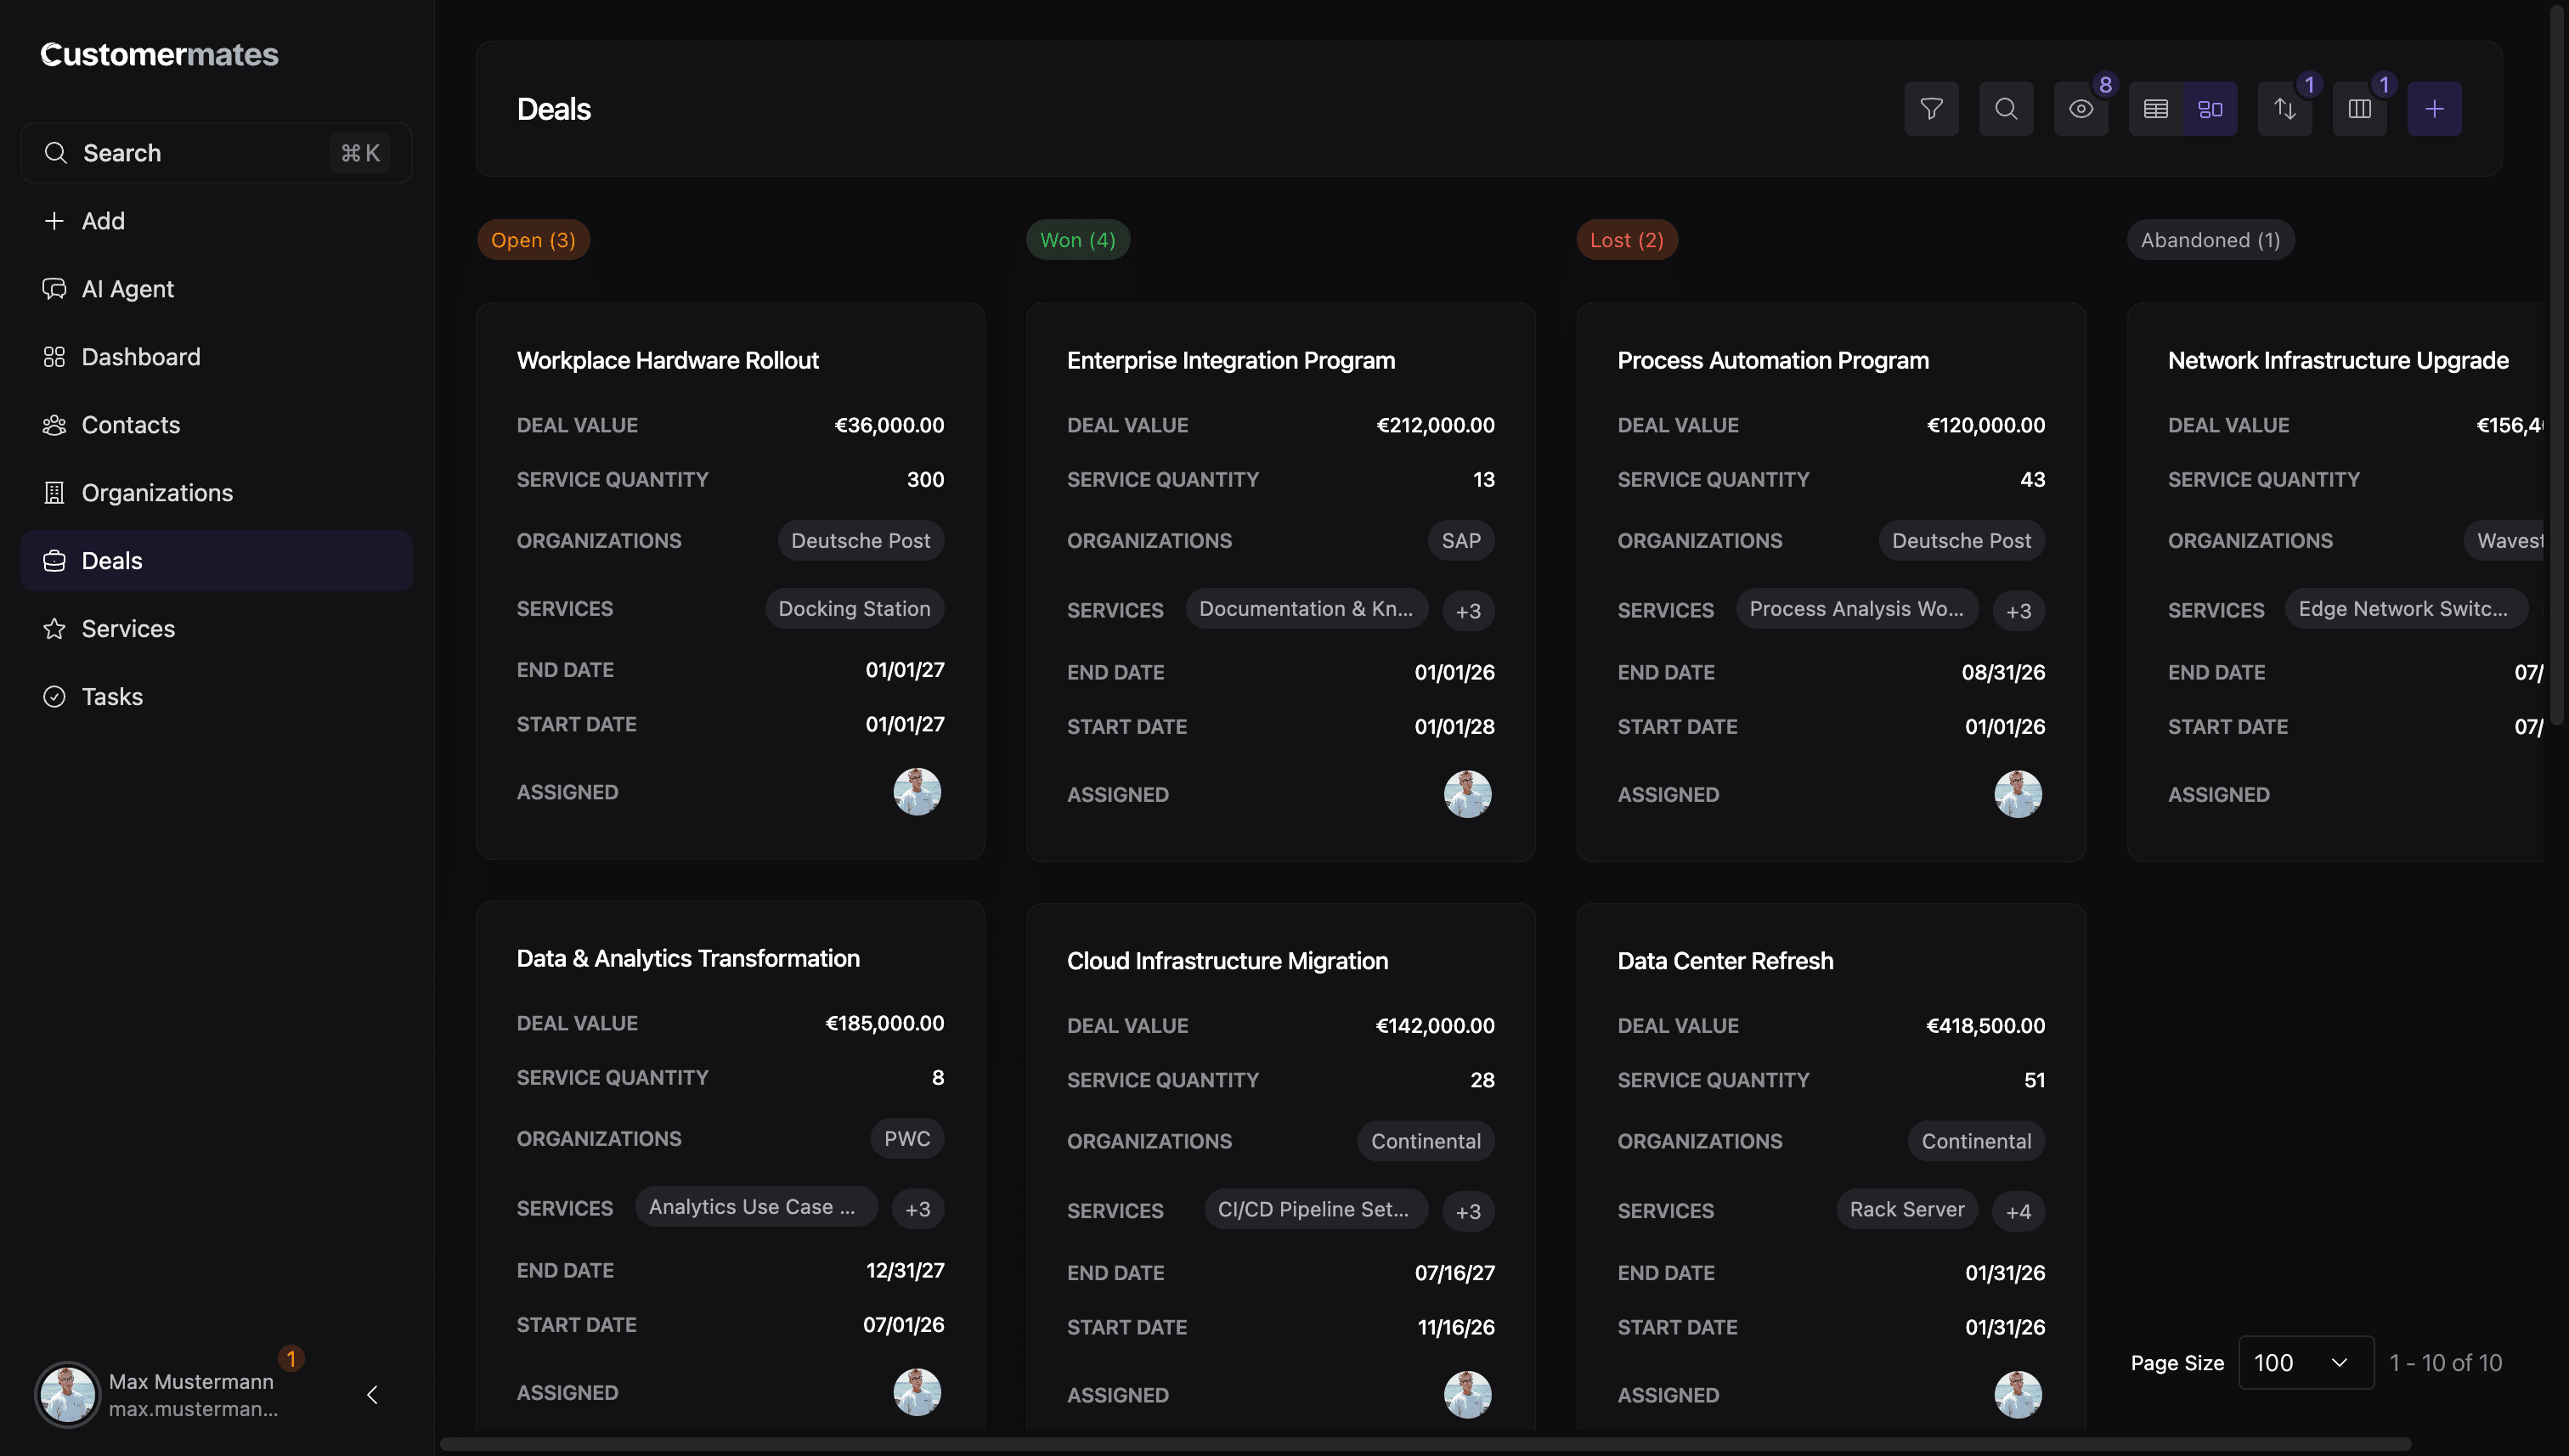Open the Cloud Infrastructure Migration deal title
This screenshot has height=1456, width=2569.
1227,961
